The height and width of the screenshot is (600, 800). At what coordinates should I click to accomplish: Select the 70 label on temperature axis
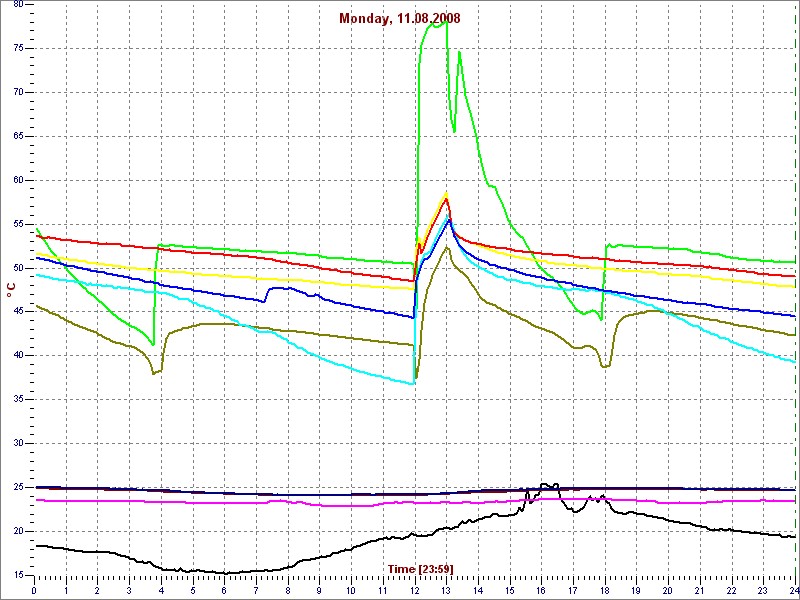pyautogui.click(x=18, y=92)
